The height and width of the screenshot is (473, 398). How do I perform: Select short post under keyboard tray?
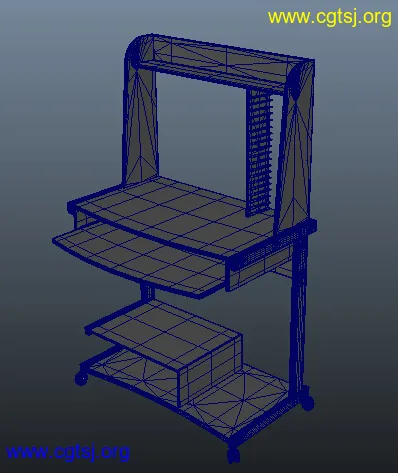click(x=147, y=293)
